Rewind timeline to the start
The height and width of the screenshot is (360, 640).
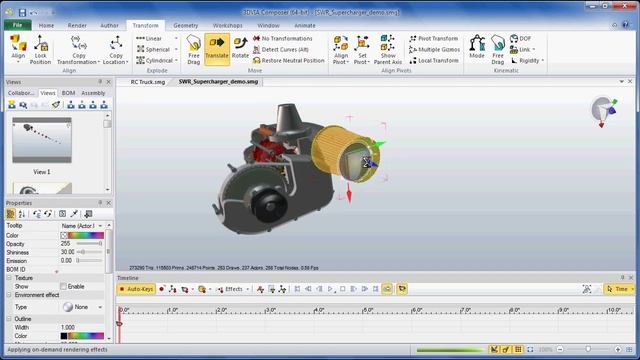click(x=297, y=289)
